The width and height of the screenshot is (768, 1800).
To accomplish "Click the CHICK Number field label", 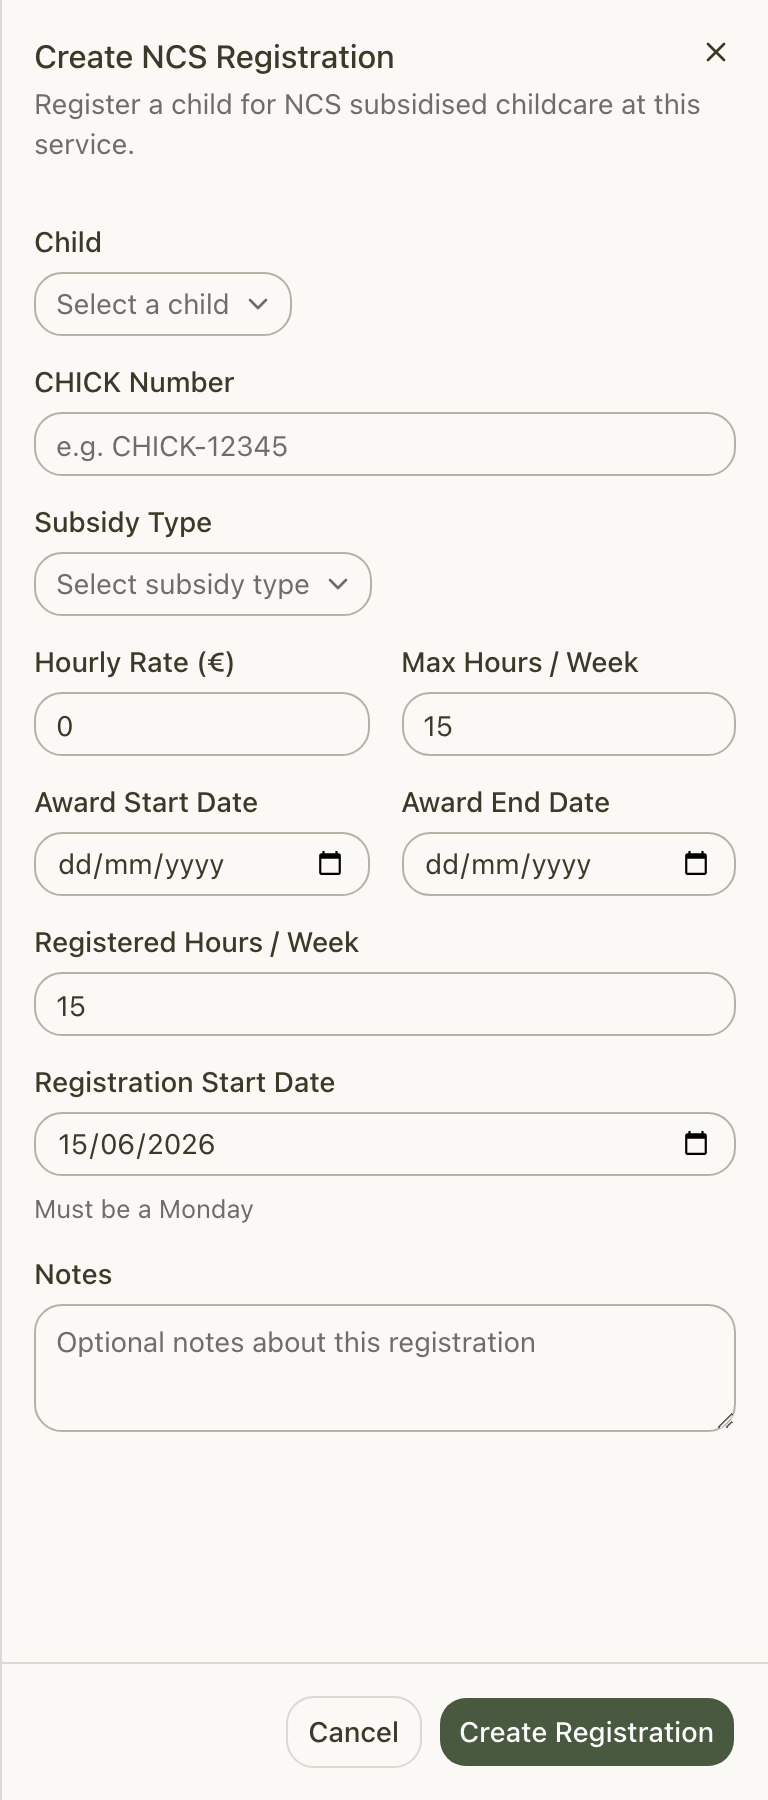I will tap(134, 382).
